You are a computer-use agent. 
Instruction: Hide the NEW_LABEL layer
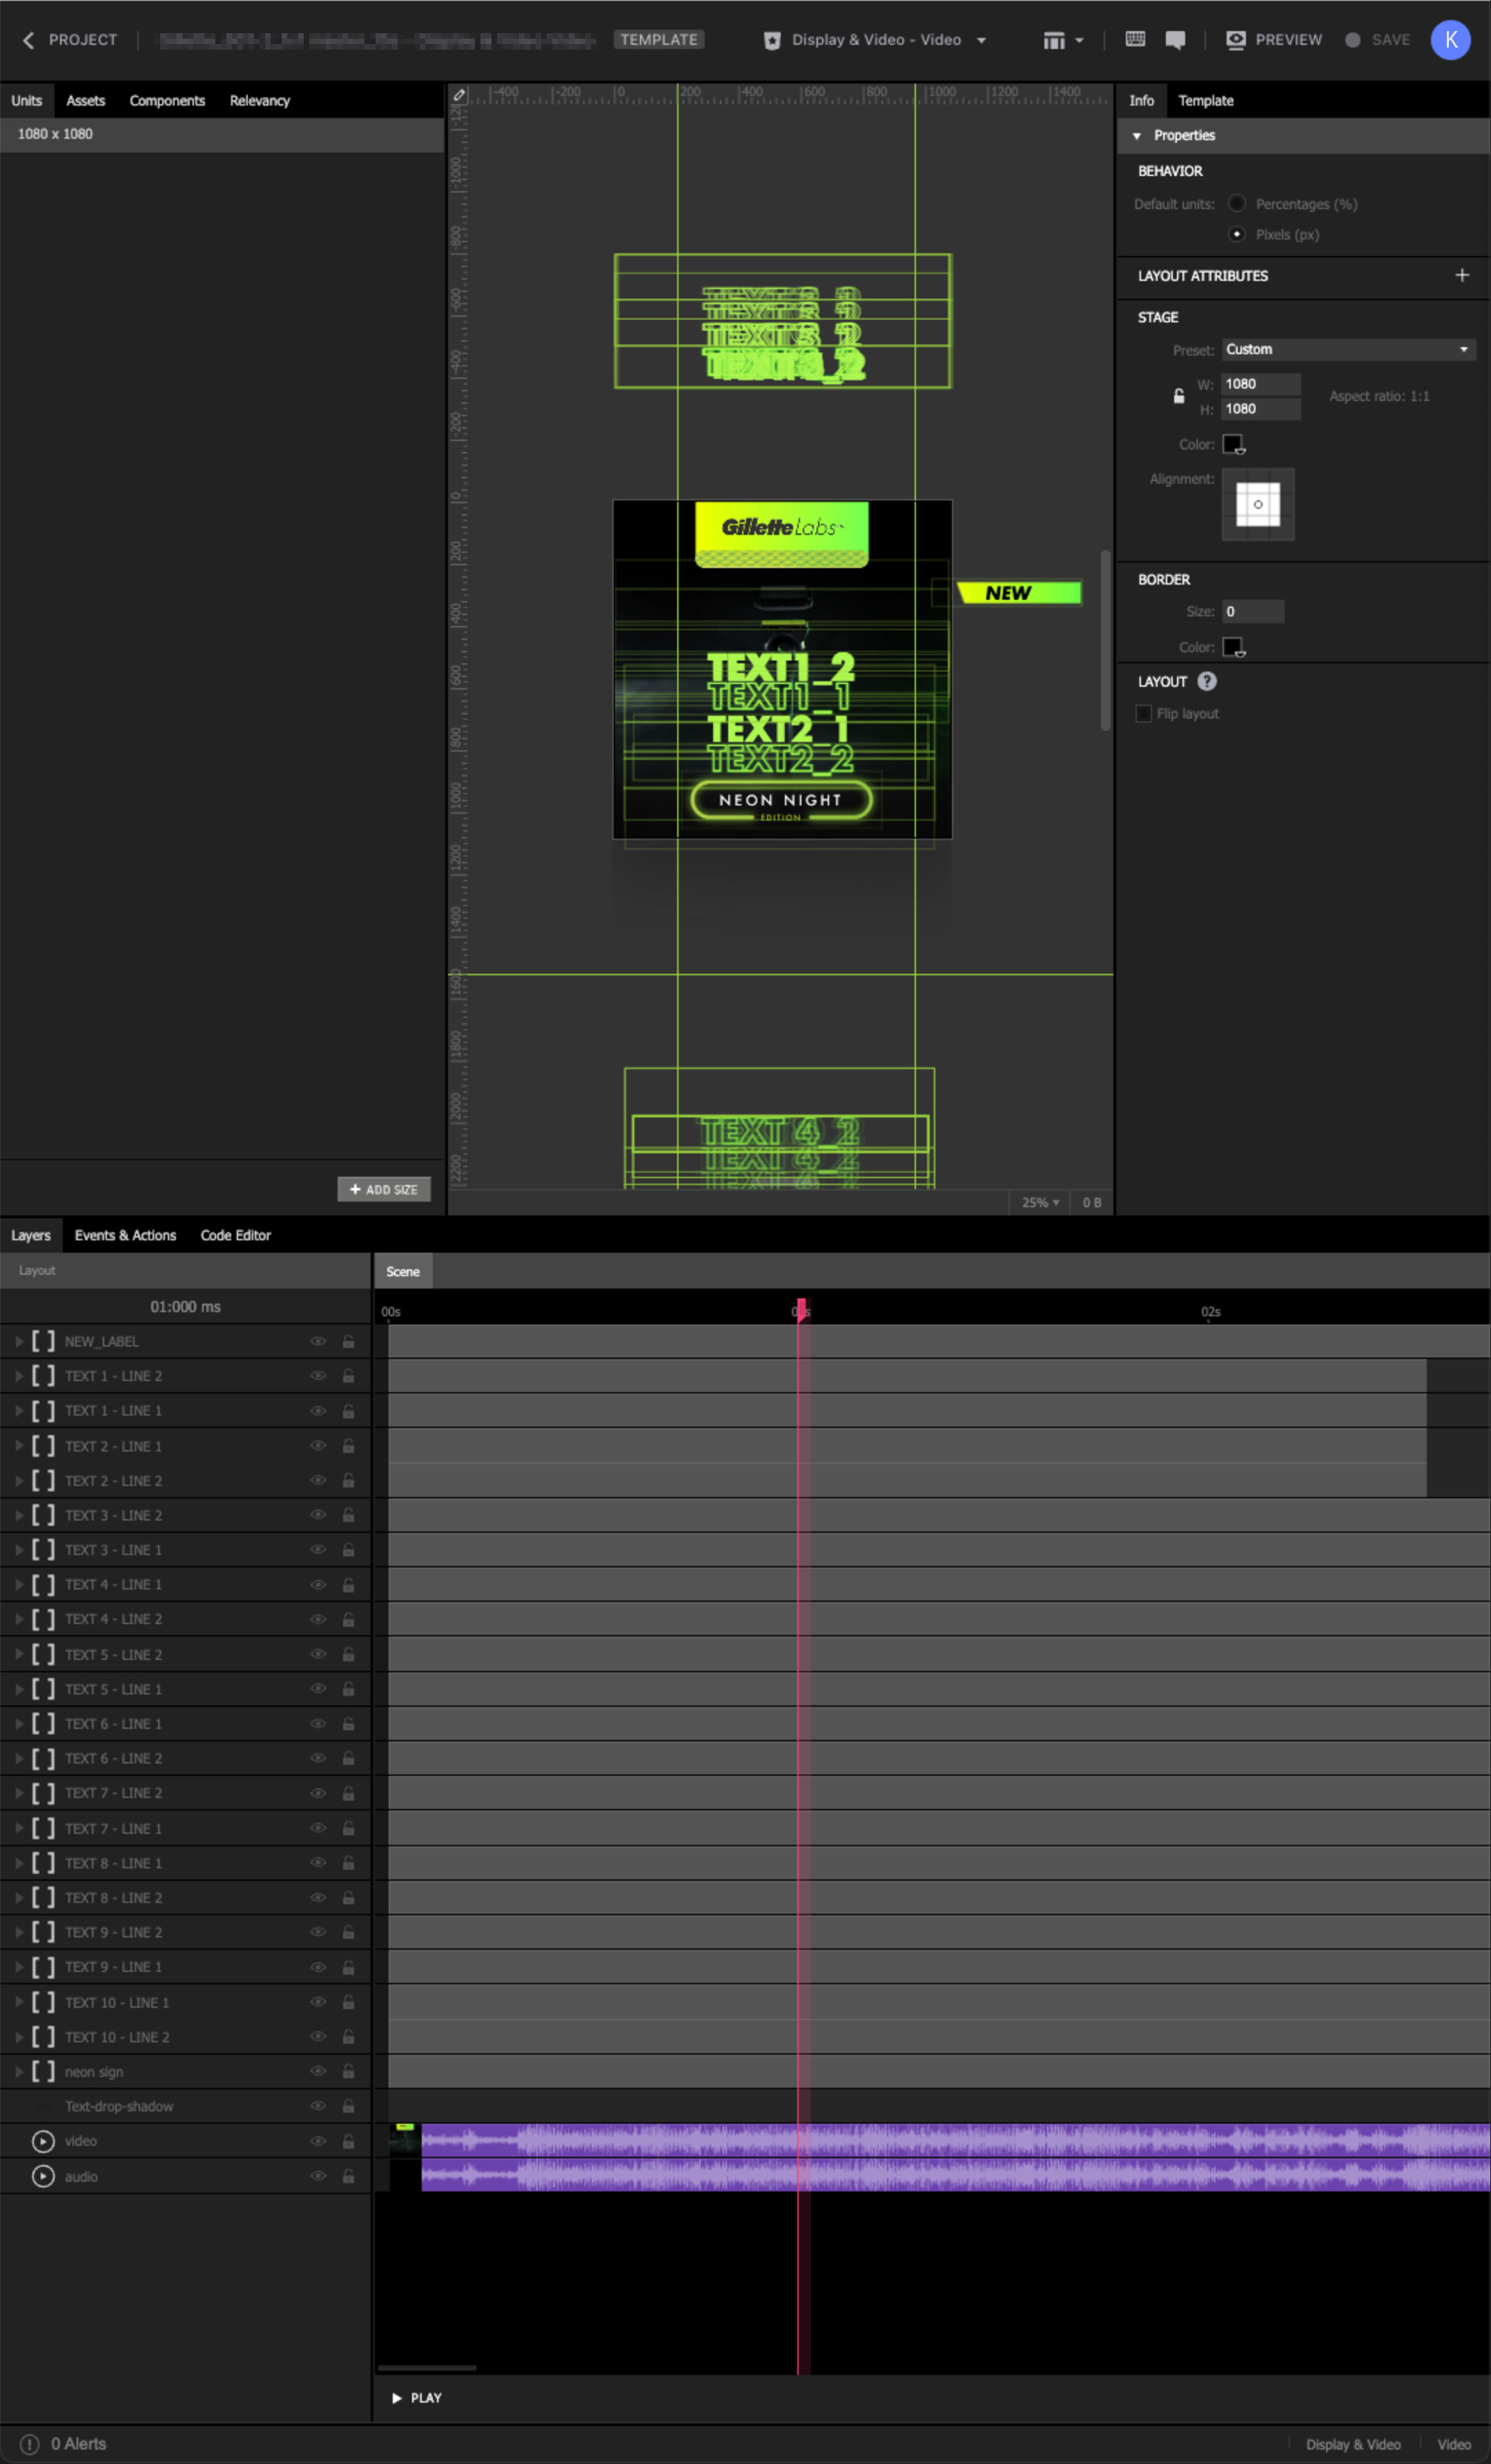click(x=318, y=1342)
